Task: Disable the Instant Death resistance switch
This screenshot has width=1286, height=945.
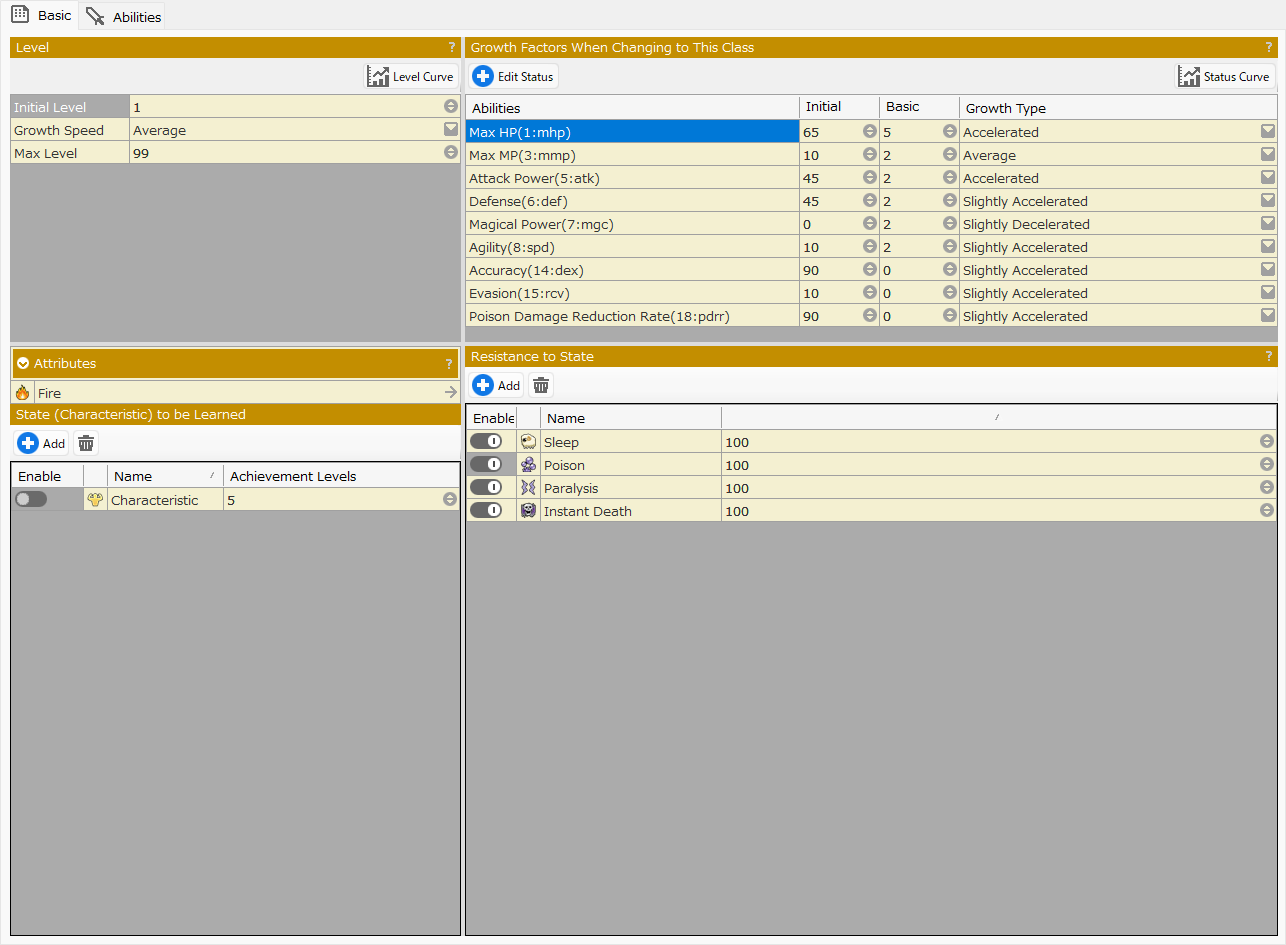Action: pos(486,511)
